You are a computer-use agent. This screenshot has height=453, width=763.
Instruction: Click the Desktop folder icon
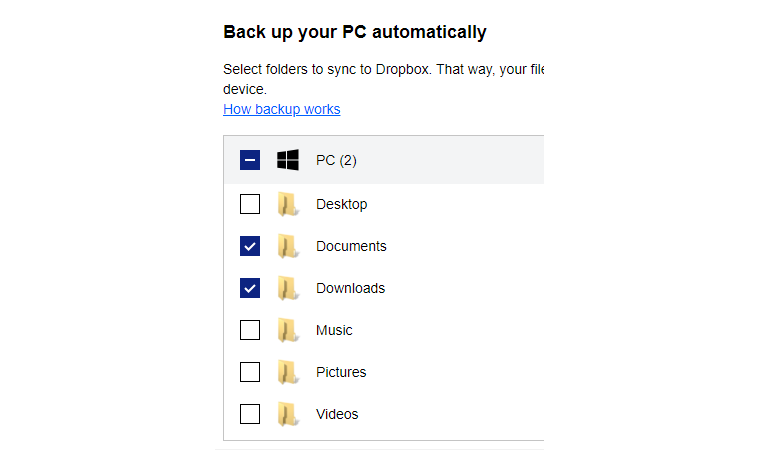tap(288, 204)
